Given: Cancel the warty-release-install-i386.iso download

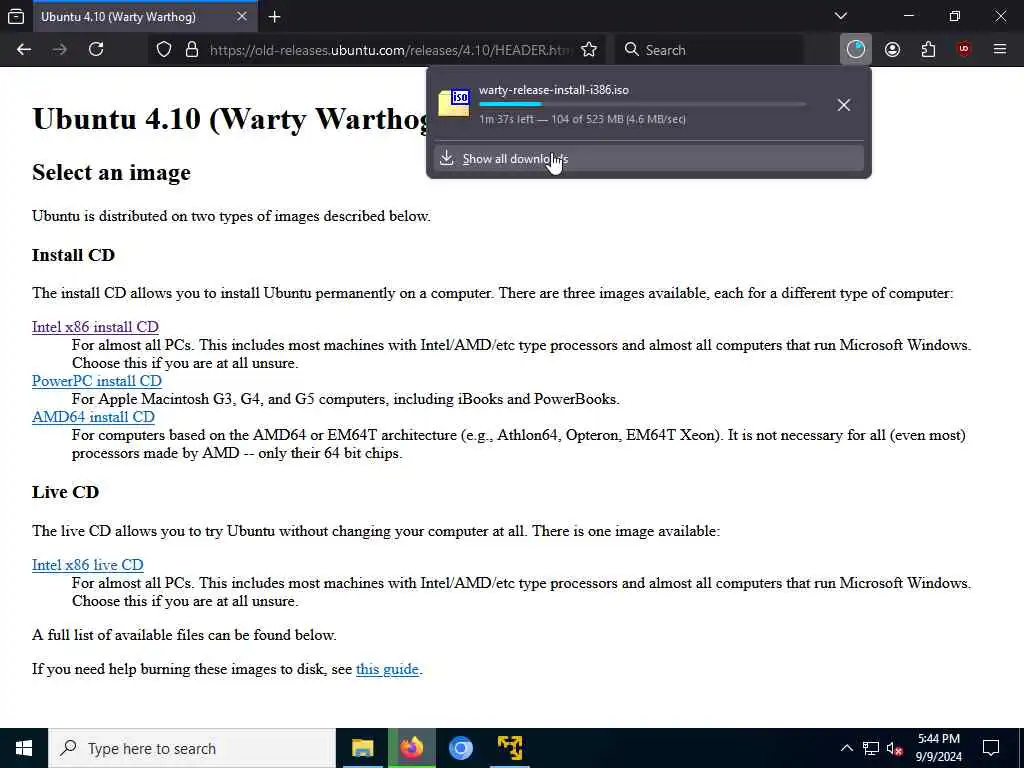Looking at the screenshot, I should pyautogui.click(x=844, y=105).
